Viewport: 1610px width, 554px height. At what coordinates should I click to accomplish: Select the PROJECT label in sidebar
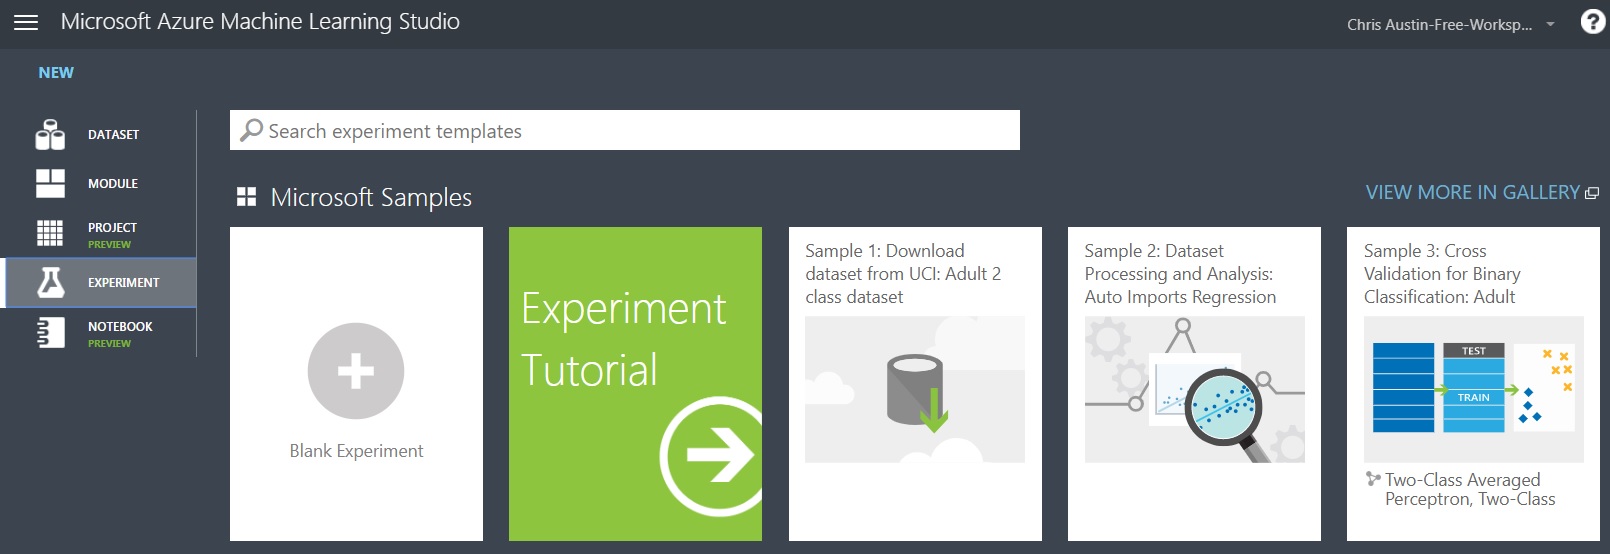pyautogui.click(x=112, y=227)
